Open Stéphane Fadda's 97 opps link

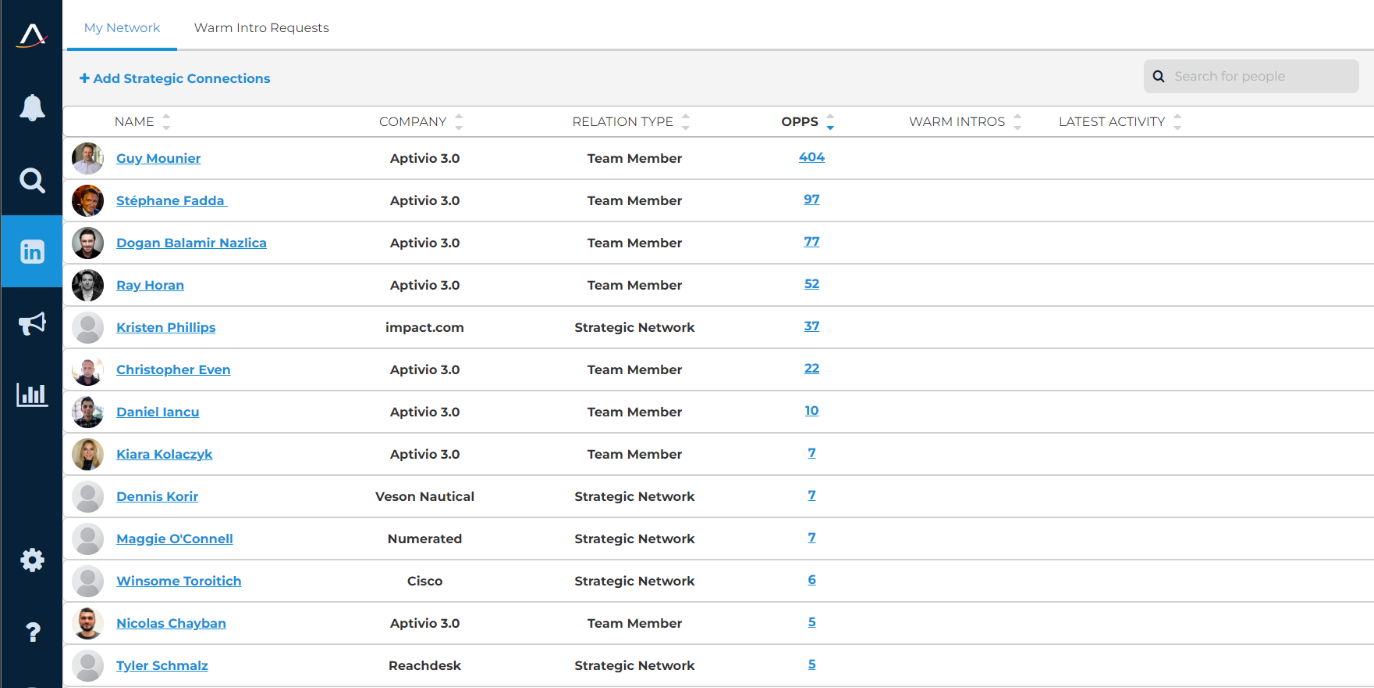(x=812, y=199)
